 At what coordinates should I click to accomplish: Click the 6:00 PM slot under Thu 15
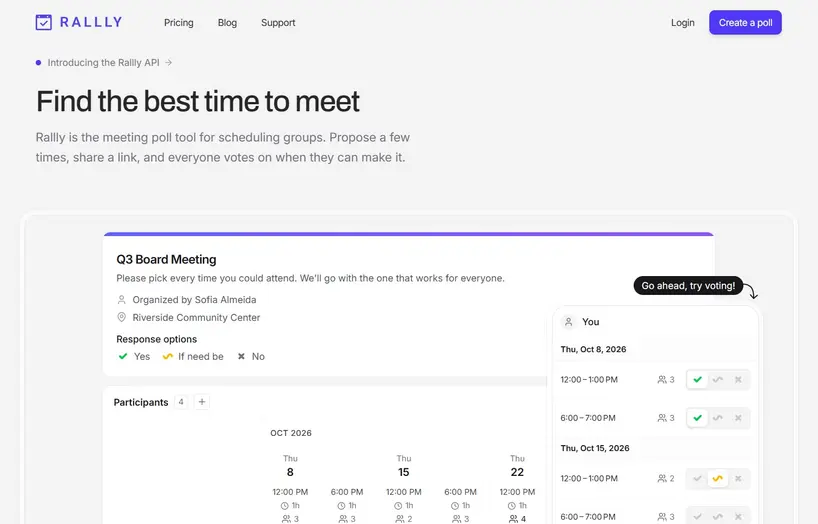[x=461, y=492]
